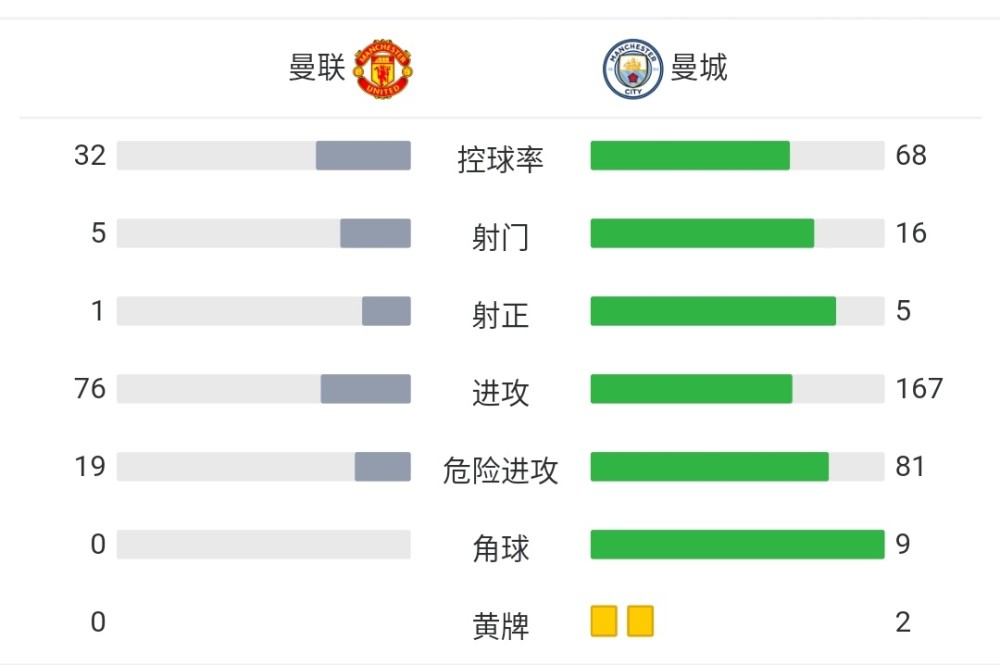Click Man City's 167 attacks number
This screenshot has width=1000, height=665.
click(919, 389)
